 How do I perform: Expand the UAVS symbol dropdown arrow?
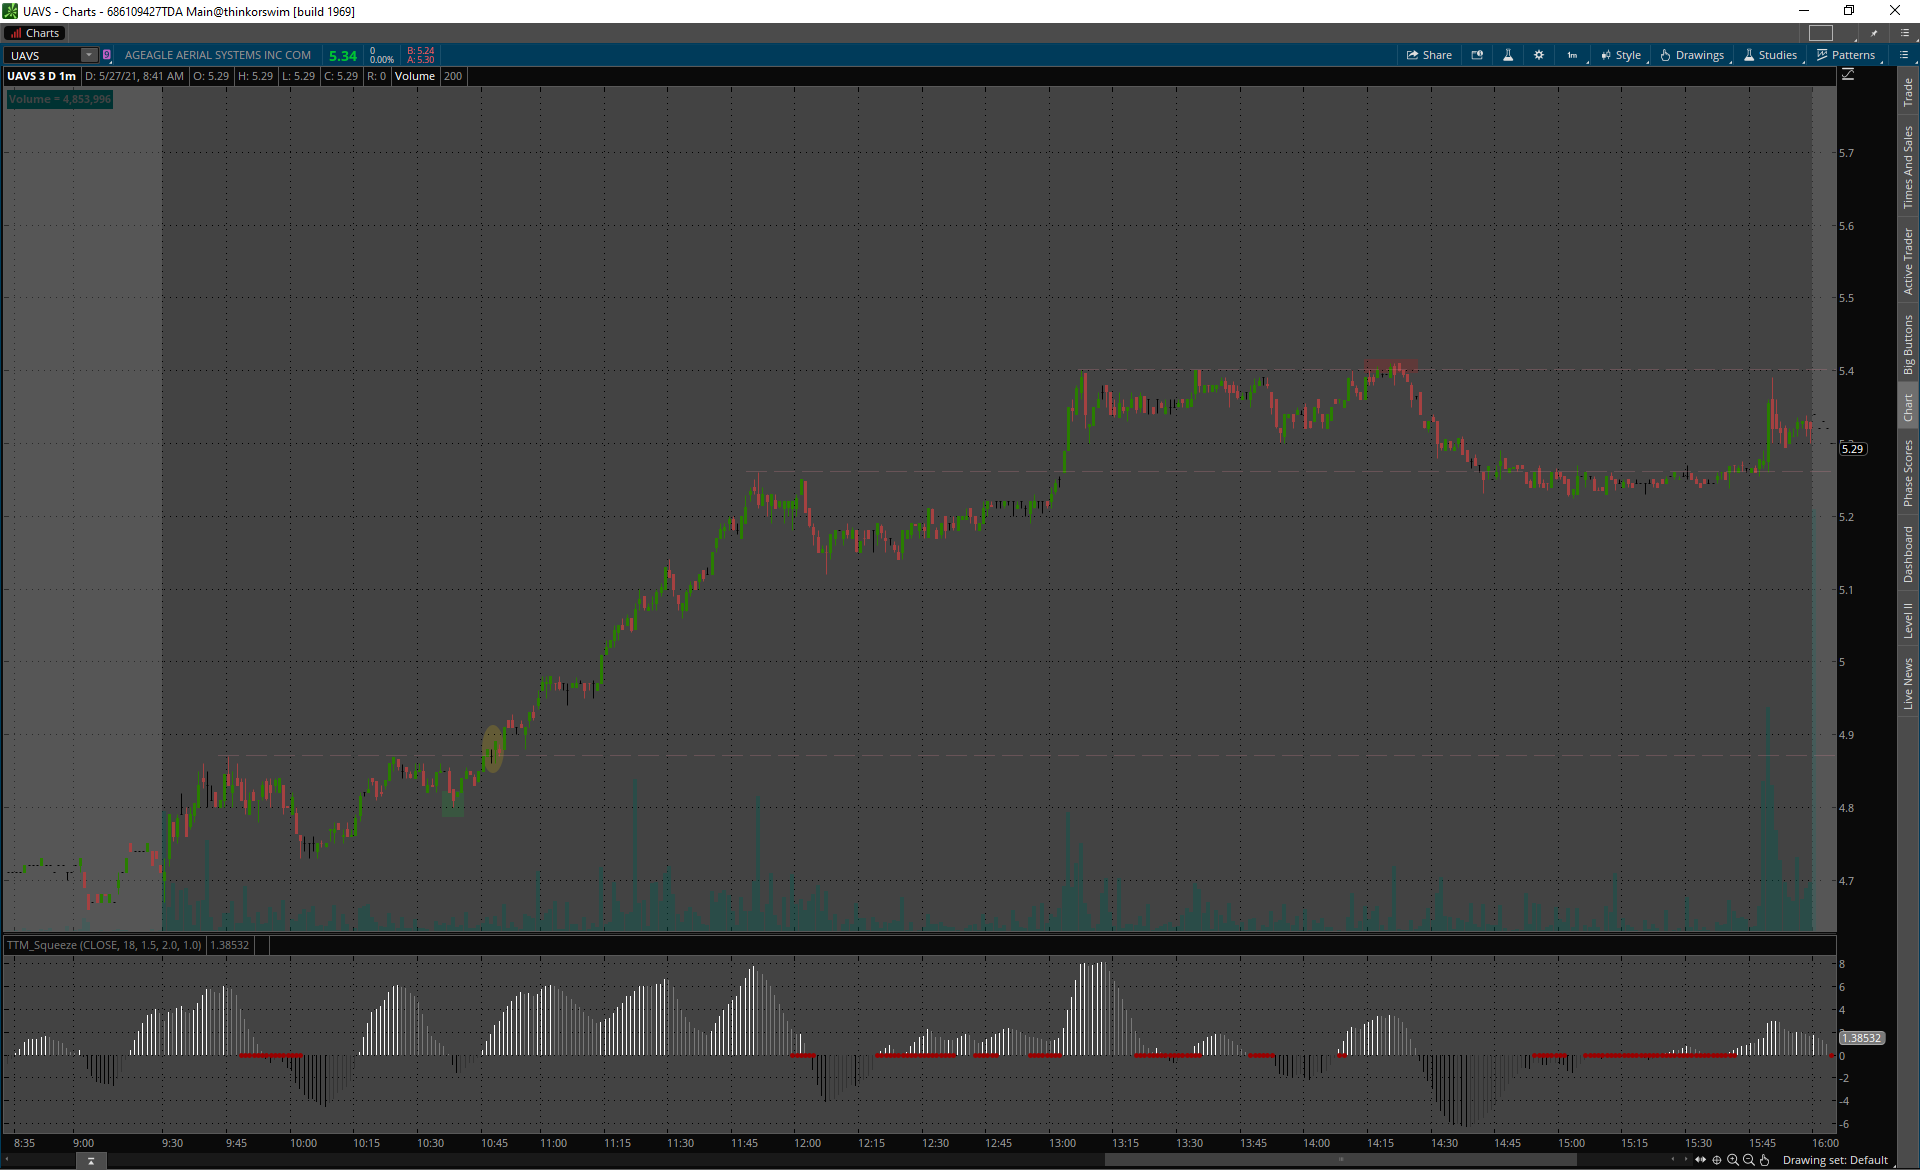(89, 55)
